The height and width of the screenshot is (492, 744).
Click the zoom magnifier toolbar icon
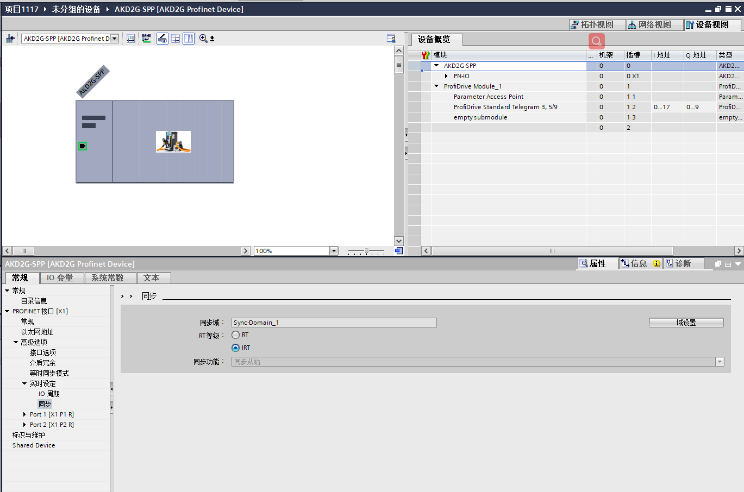[x=203, y=38]
